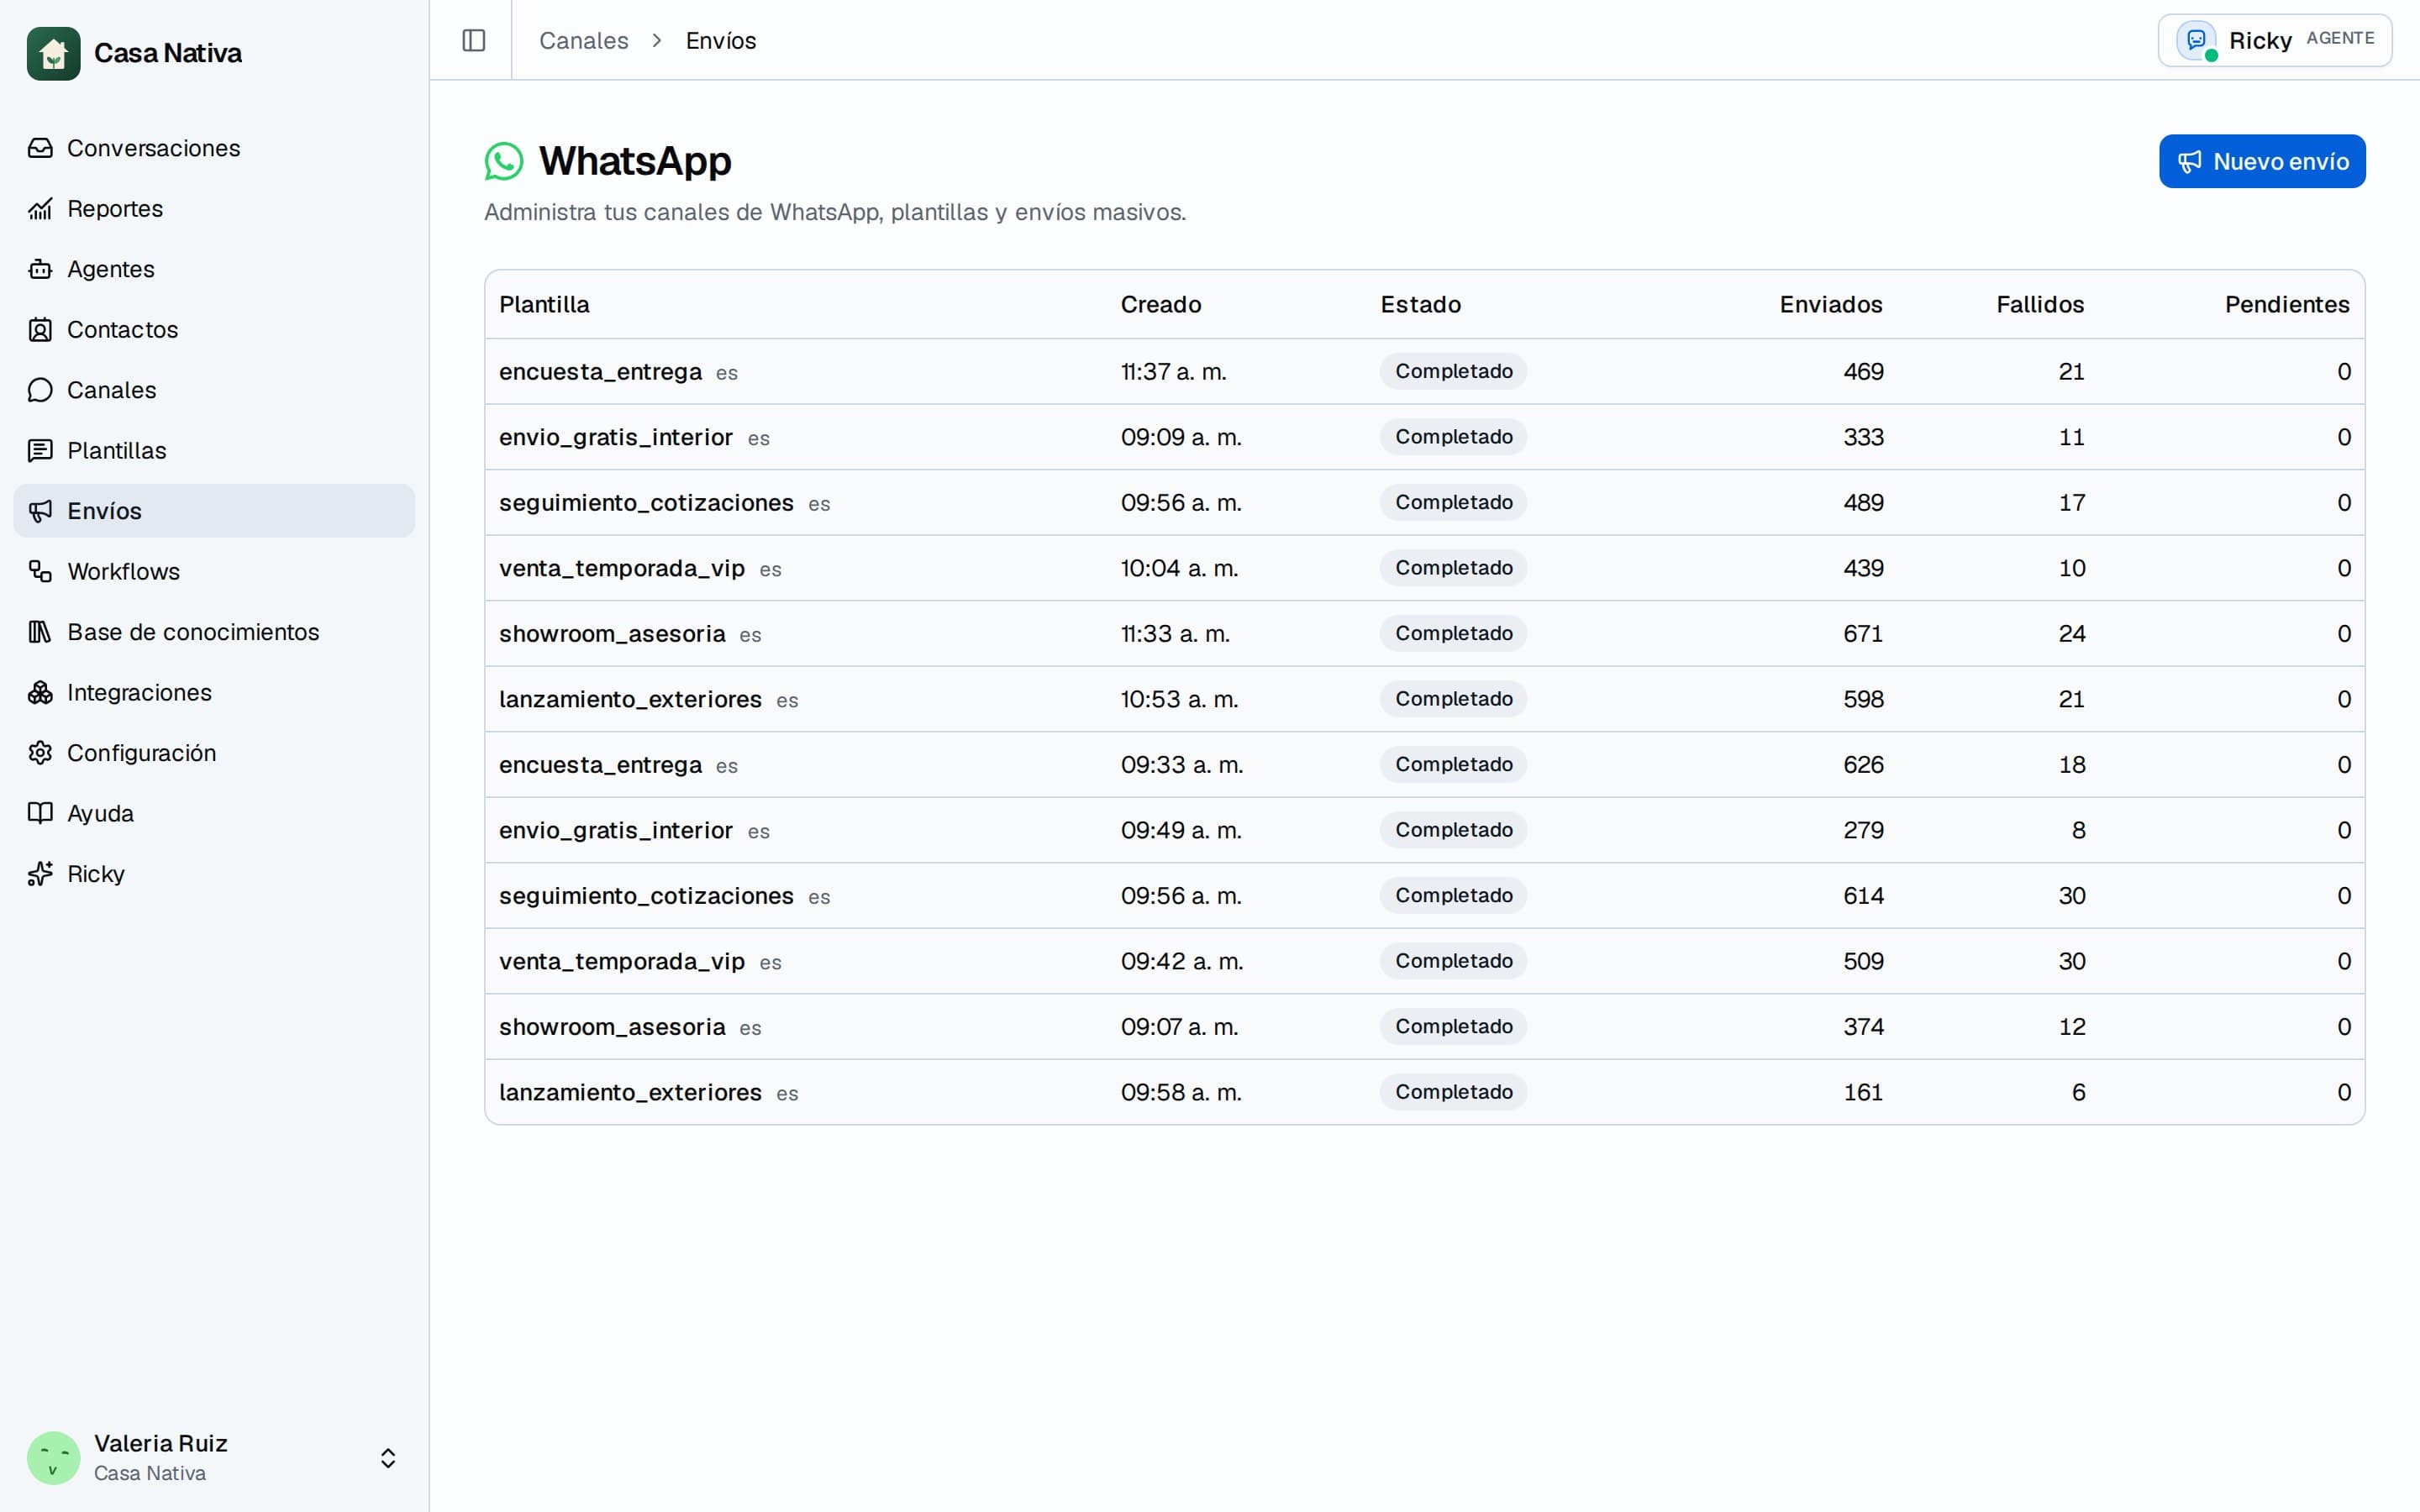Screen dimensions: 2420x1512
Task: Open venta_temporada_vip row created 10:04 a. m.
Action: [x=1424, y=568]
